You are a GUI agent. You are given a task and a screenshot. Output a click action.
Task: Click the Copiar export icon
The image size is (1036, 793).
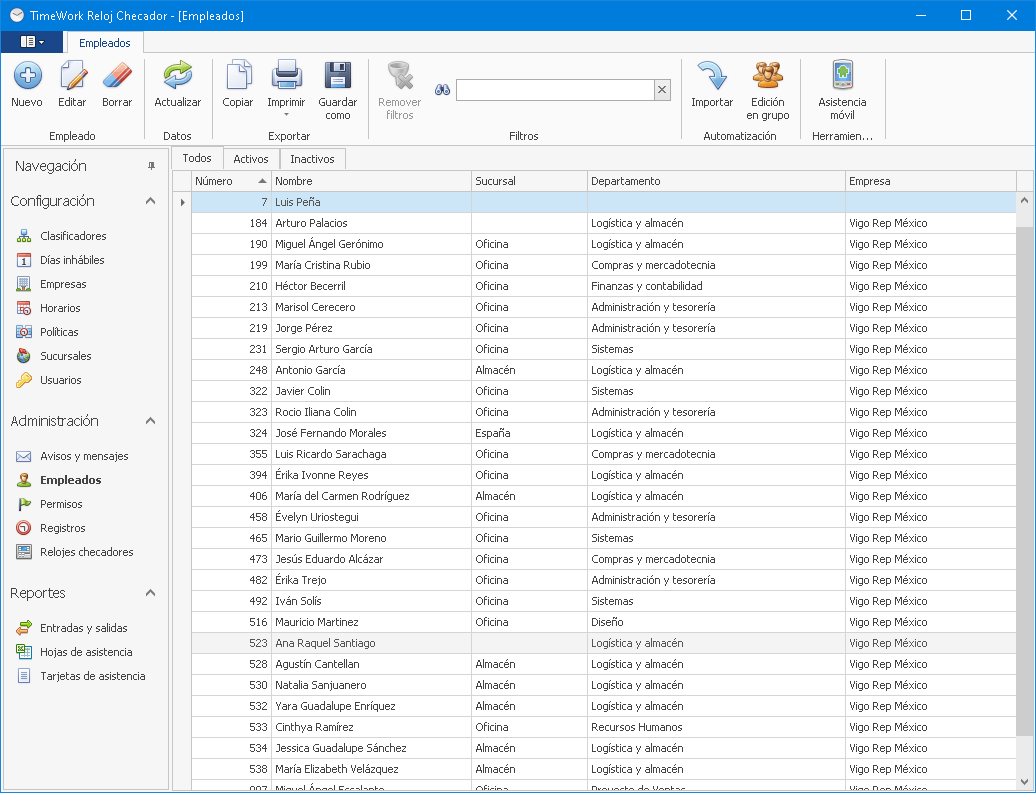(x=238, y=76)
